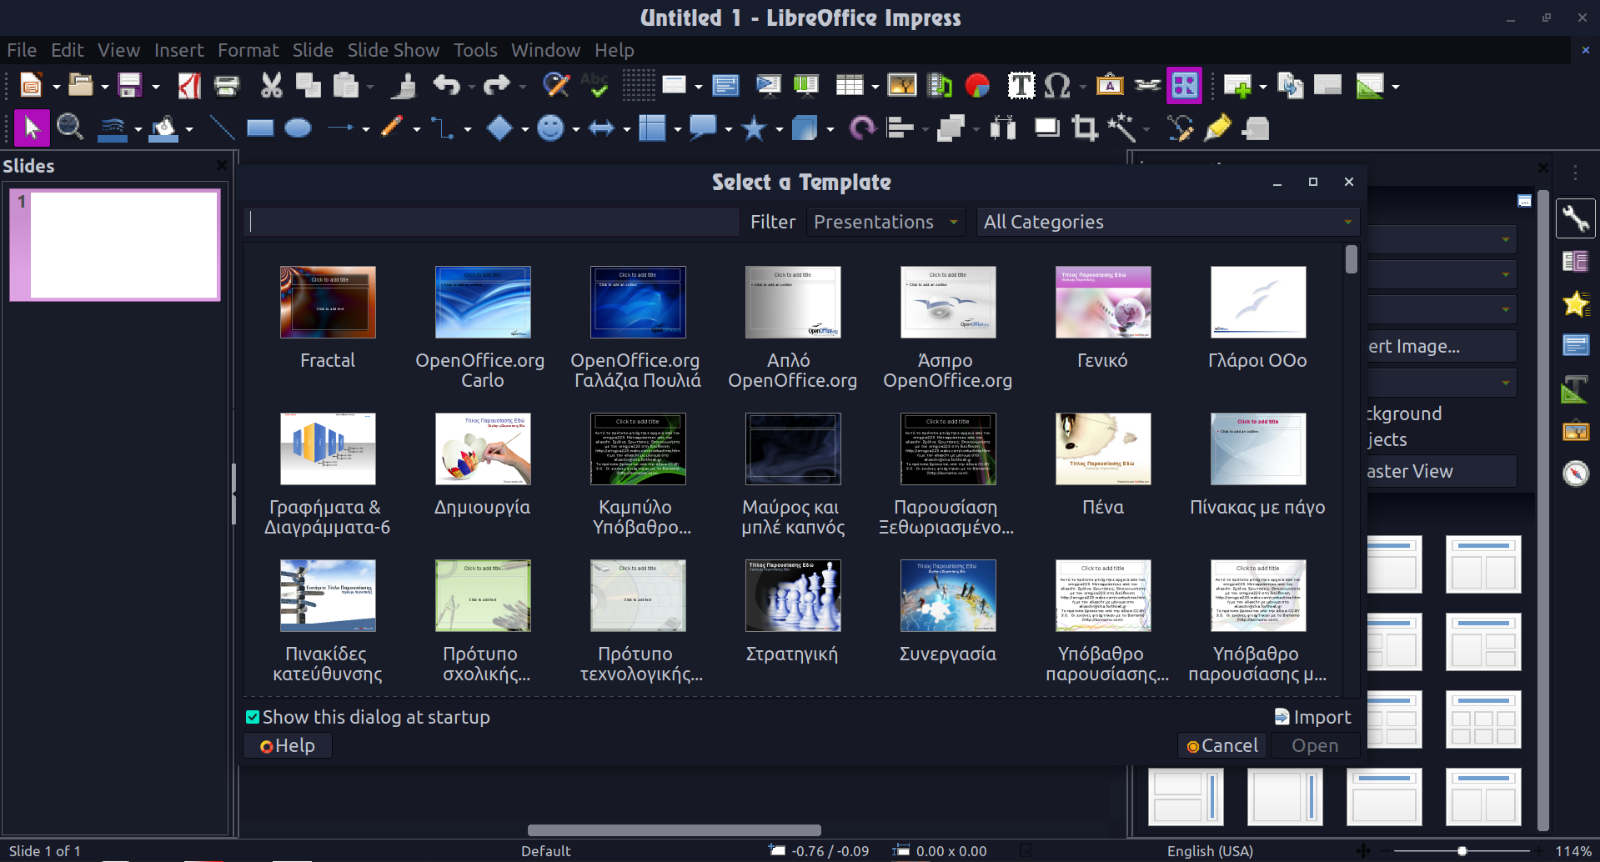Open the Tools menu
1600x862 pixels.
pyautogui.click(x=475, y=50)
